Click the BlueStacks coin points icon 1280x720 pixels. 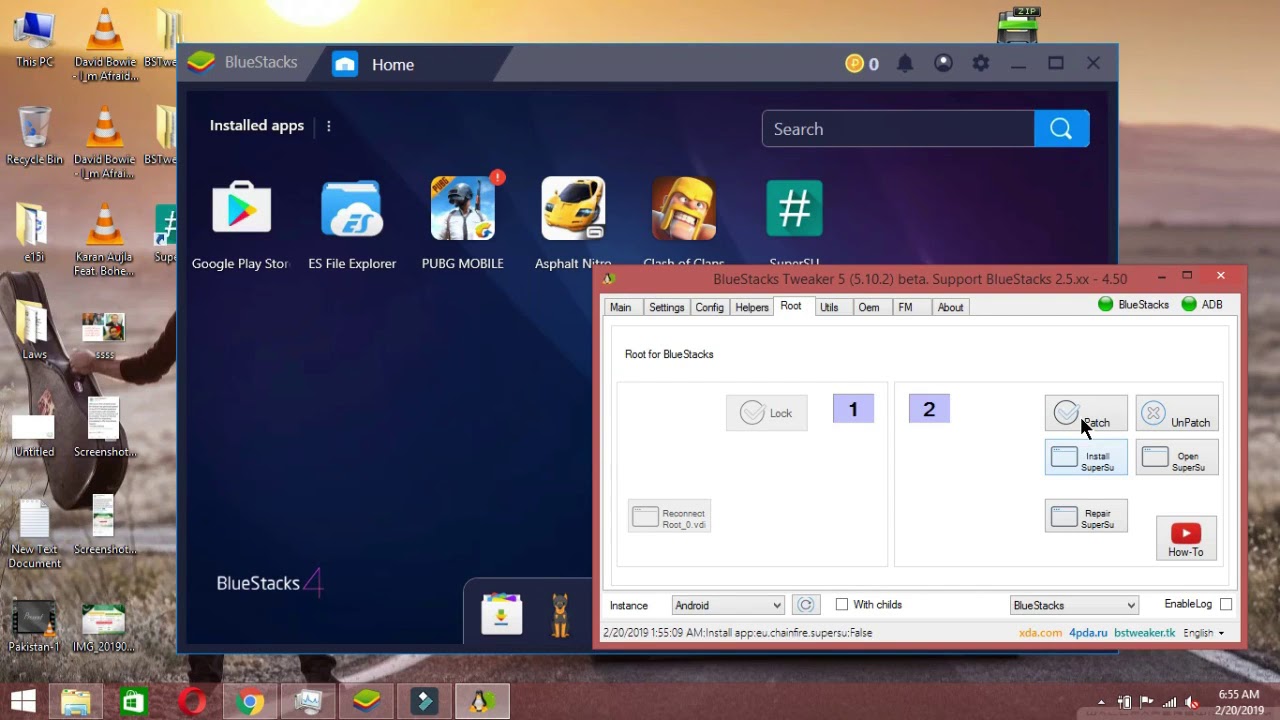[x=854, y=64]
